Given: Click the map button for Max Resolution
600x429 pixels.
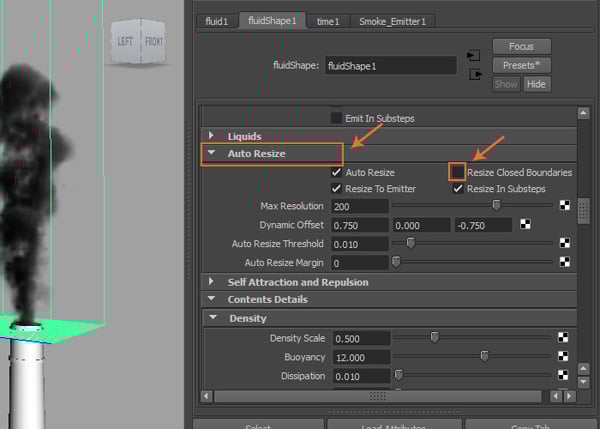Looking at the screenshot, I should pos(565,206).
